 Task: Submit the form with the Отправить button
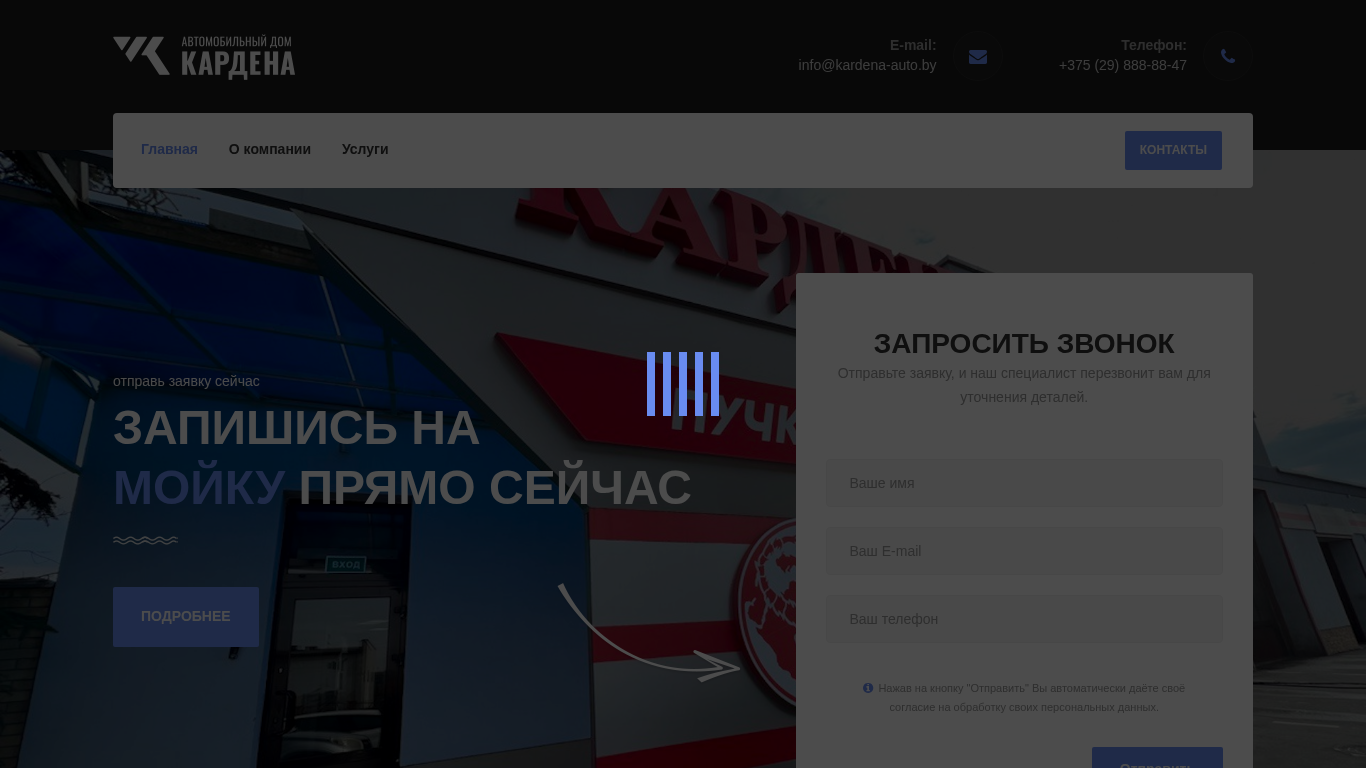1157,757
